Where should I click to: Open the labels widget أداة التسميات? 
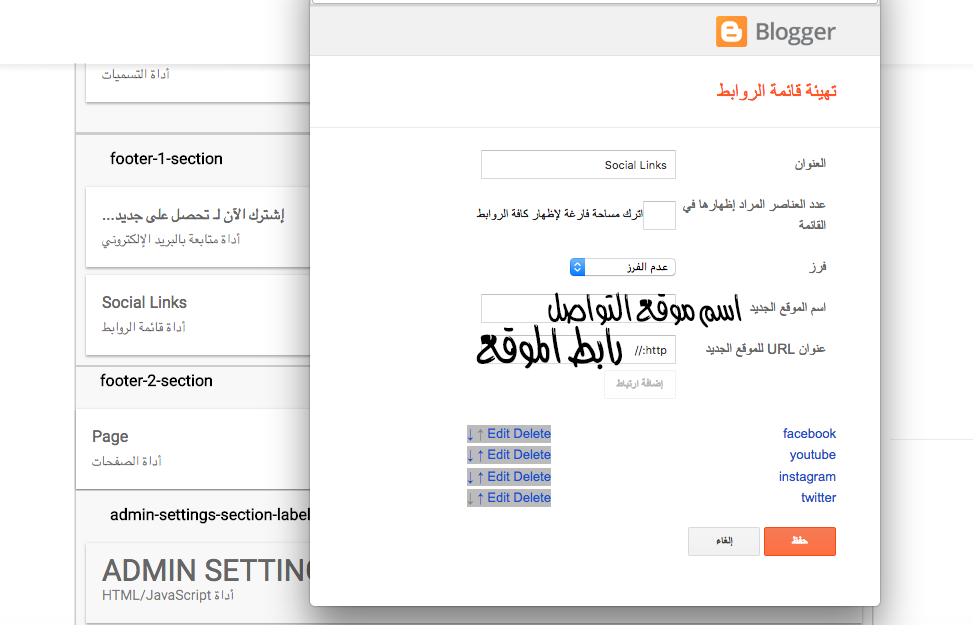coord(198,83)
